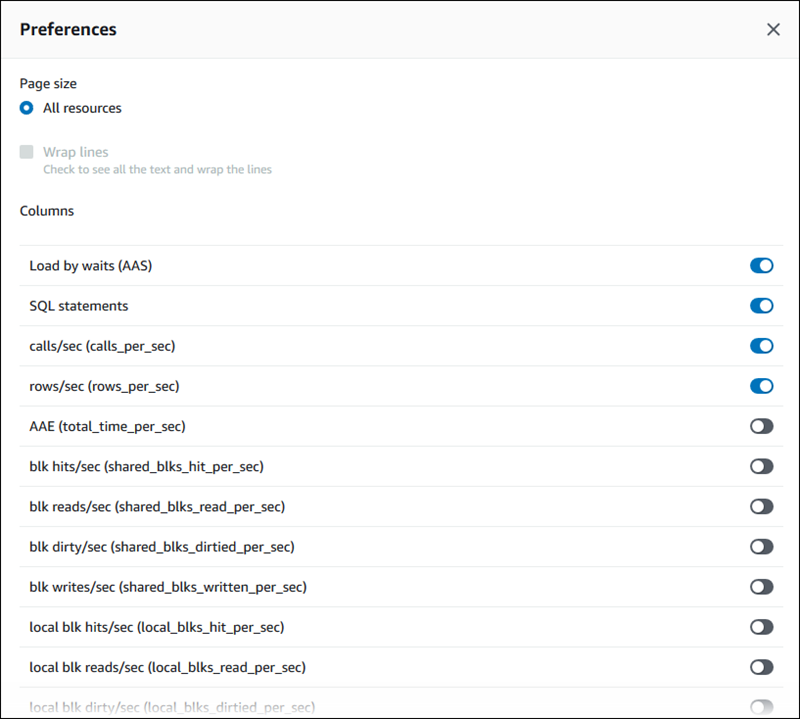Check the Wrap lines checkbox
Image resolution: width=800 pixels, height=719 pixels.
pos(25,151)
